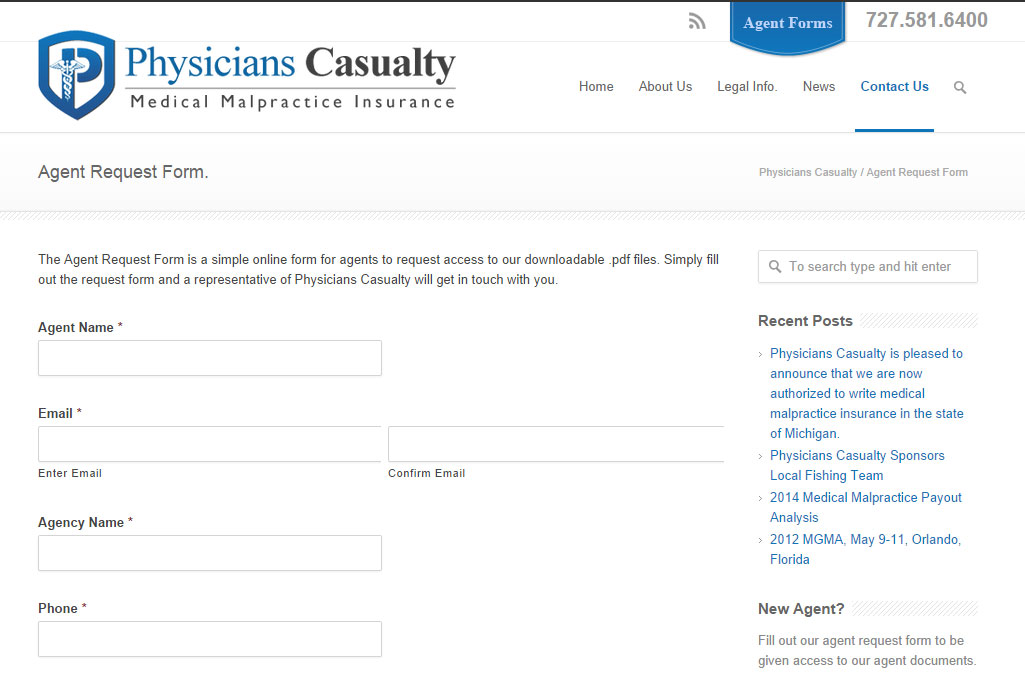This screenshot has width=1025, height=682.
Task: Follow the Physicians Casualty breadcrumb link
Action: pyautogui.click(x=808, y=172)
